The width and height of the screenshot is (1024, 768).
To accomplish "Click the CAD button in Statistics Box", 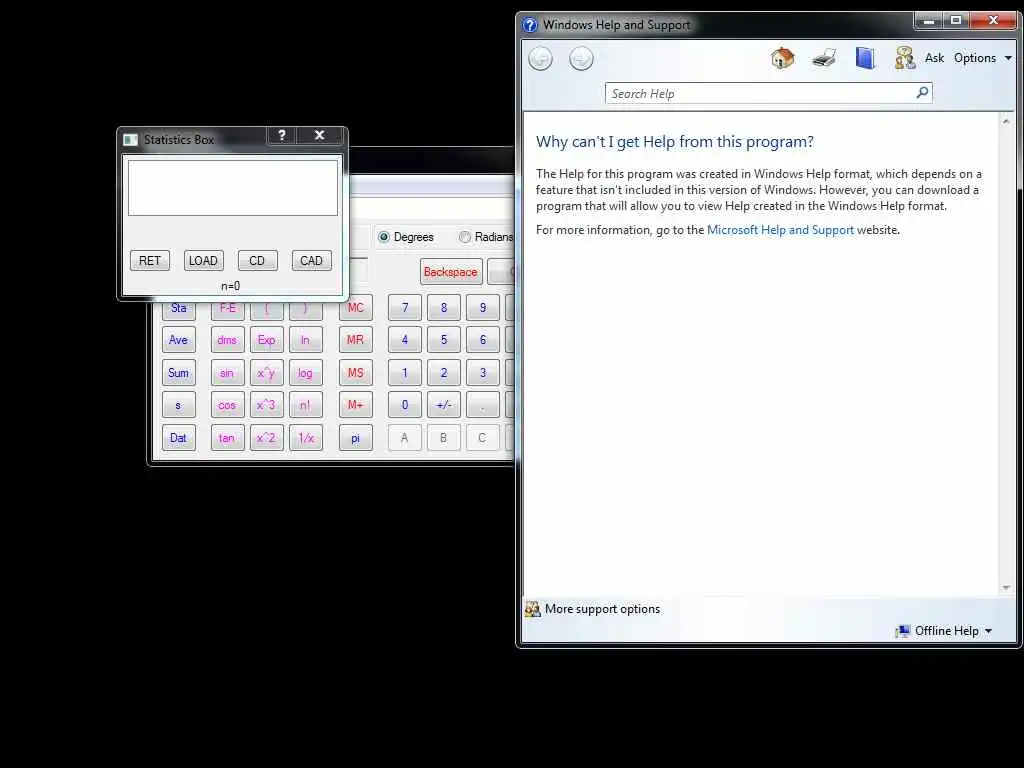I will click(312, 261).
